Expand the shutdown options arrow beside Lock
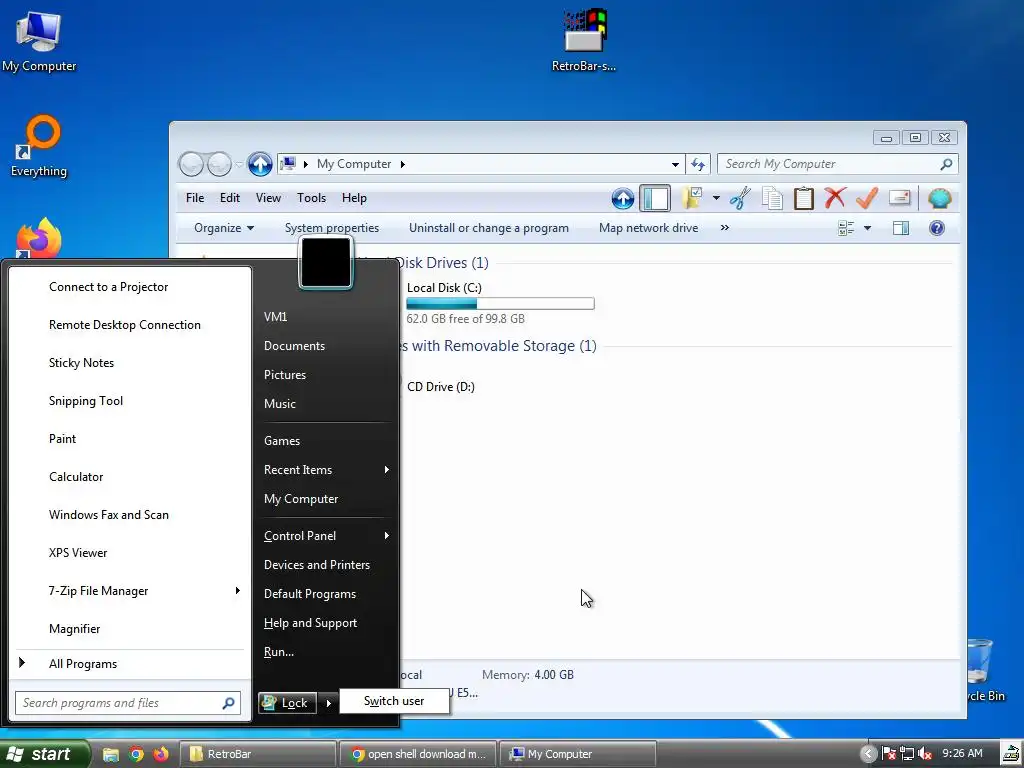 pos(328,703)
